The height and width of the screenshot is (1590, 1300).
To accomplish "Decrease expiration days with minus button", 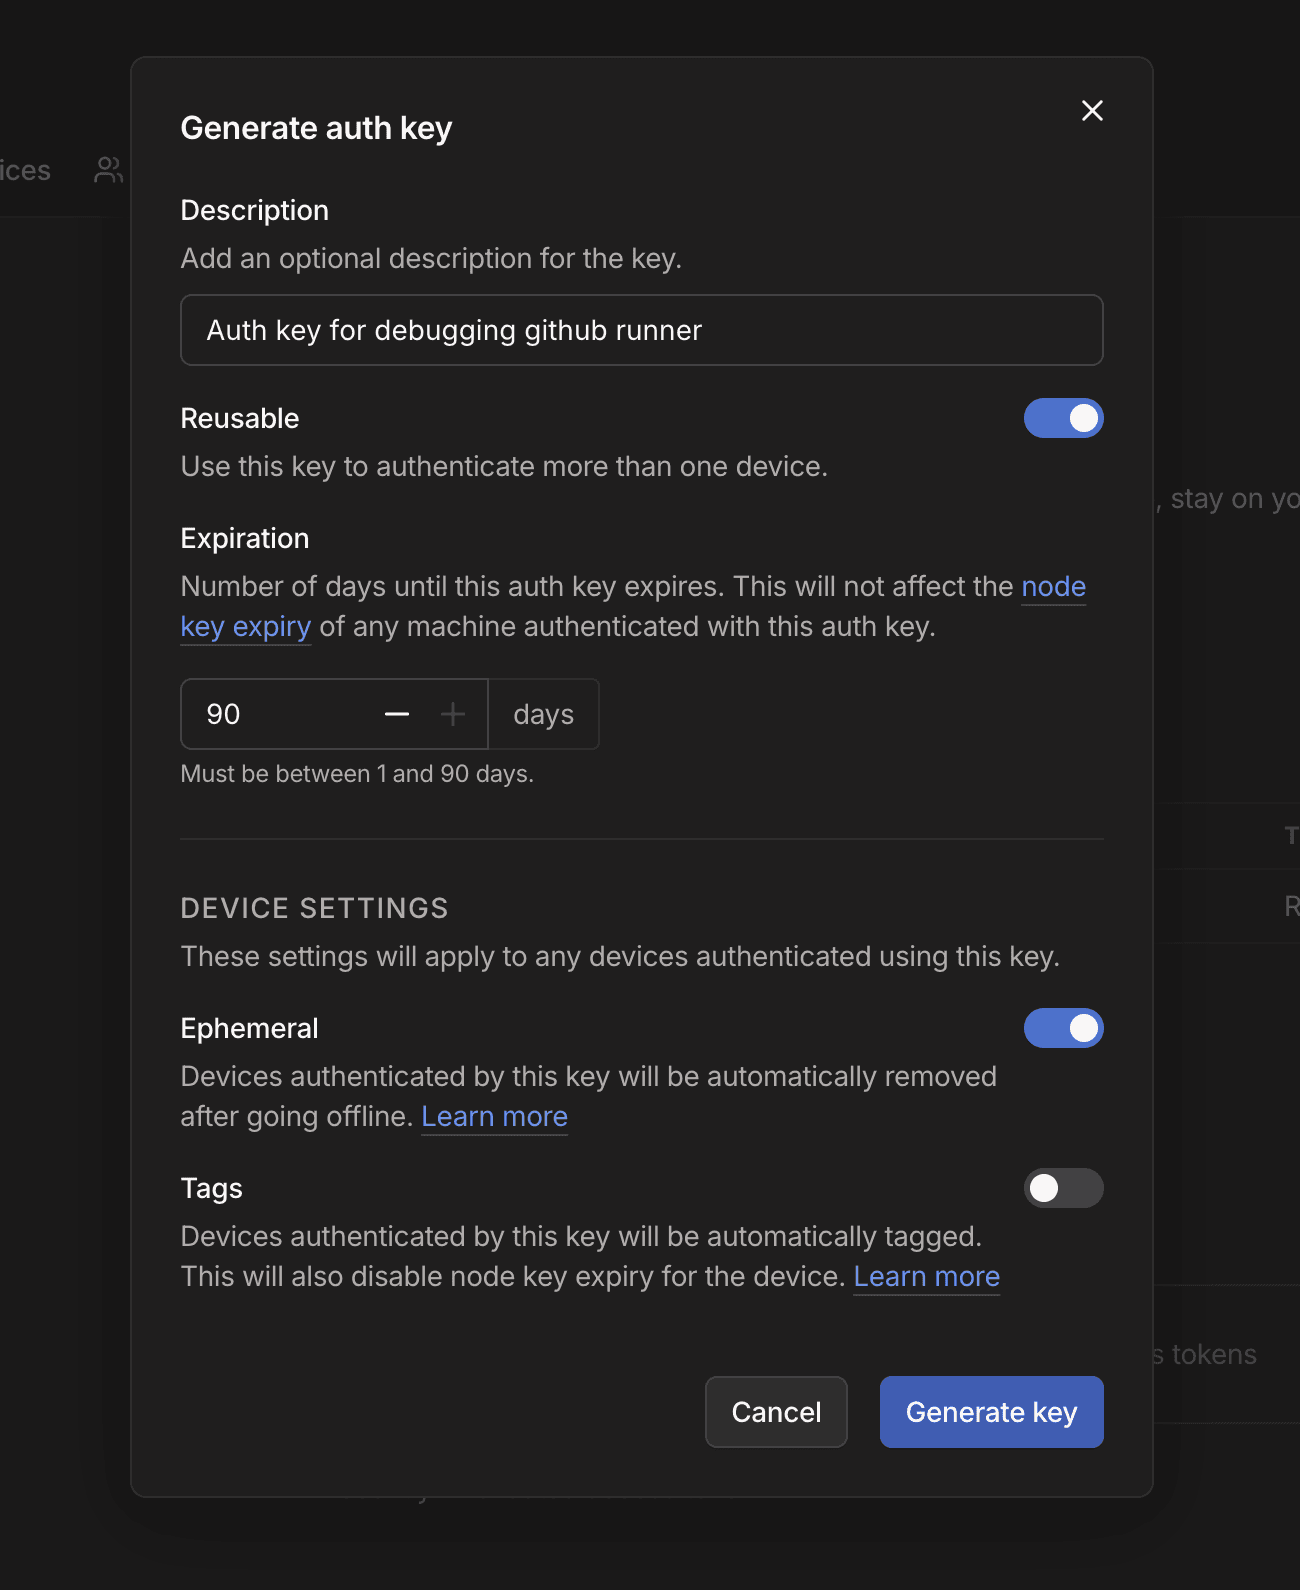I will [397, 714].
